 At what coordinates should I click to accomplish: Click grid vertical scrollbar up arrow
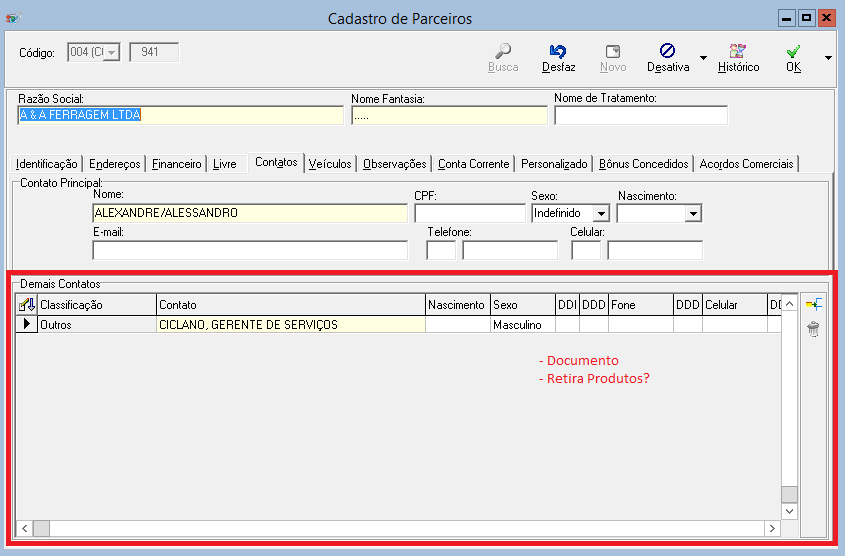pos(789,304)
